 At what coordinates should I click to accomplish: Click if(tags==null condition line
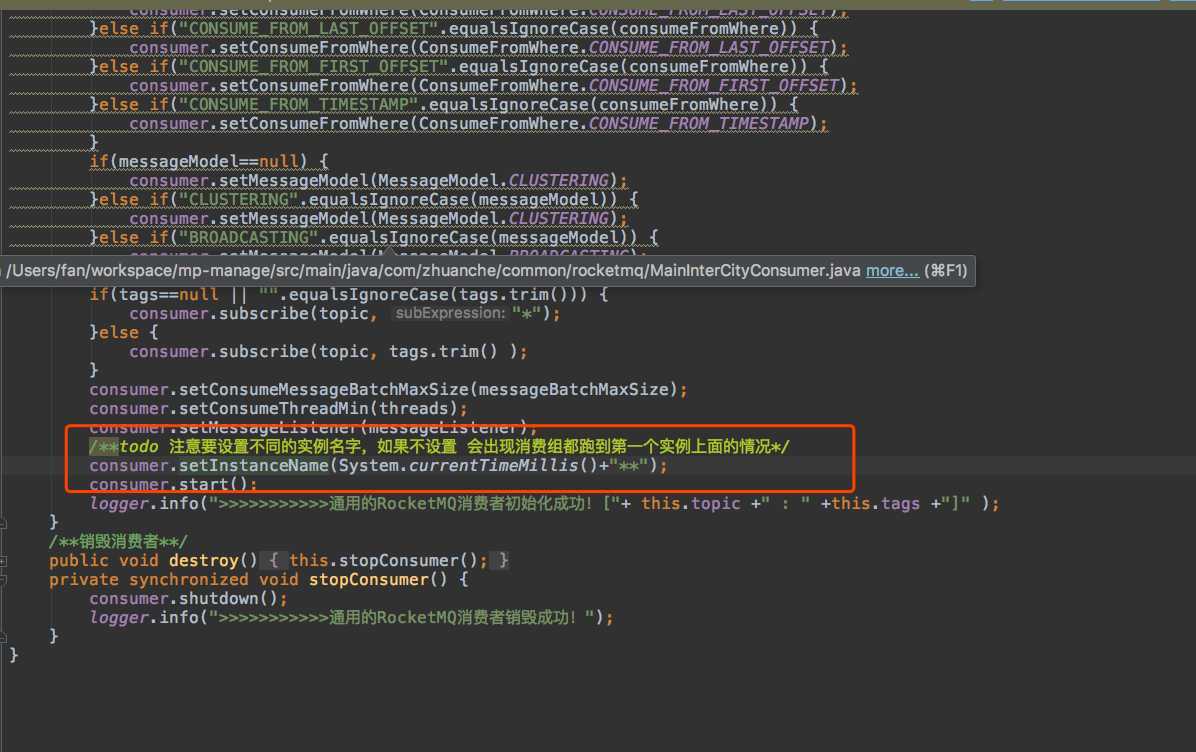click(349, 294)
